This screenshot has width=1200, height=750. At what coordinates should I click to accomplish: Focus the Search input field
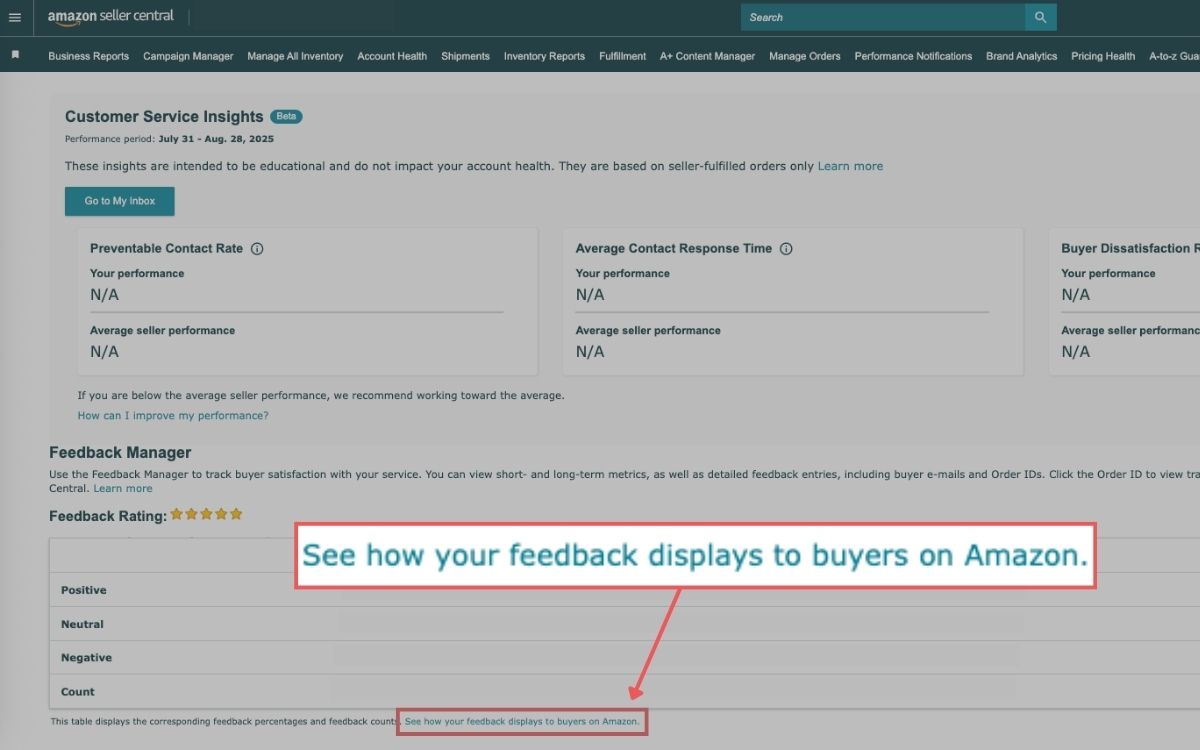point(883,17)
